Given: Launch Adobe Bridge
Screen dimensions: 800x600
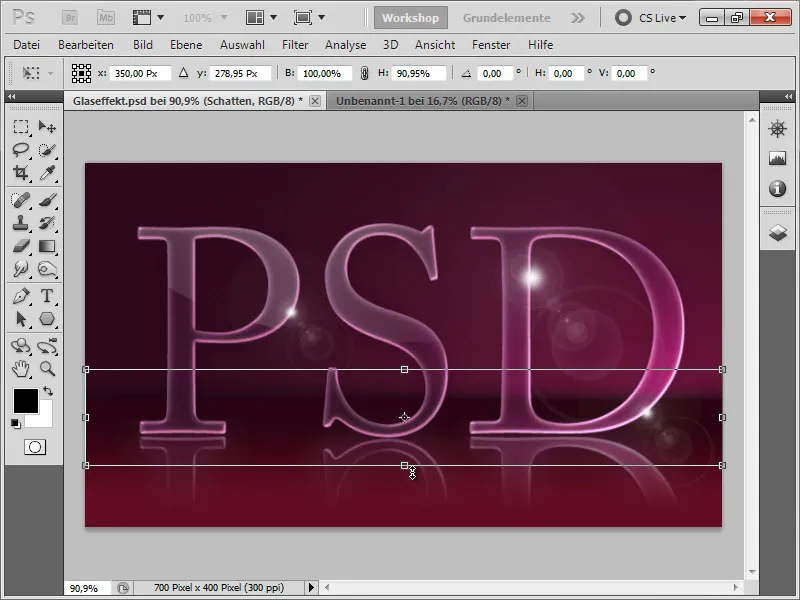Looking at the screenshot, I should (70, 18).
